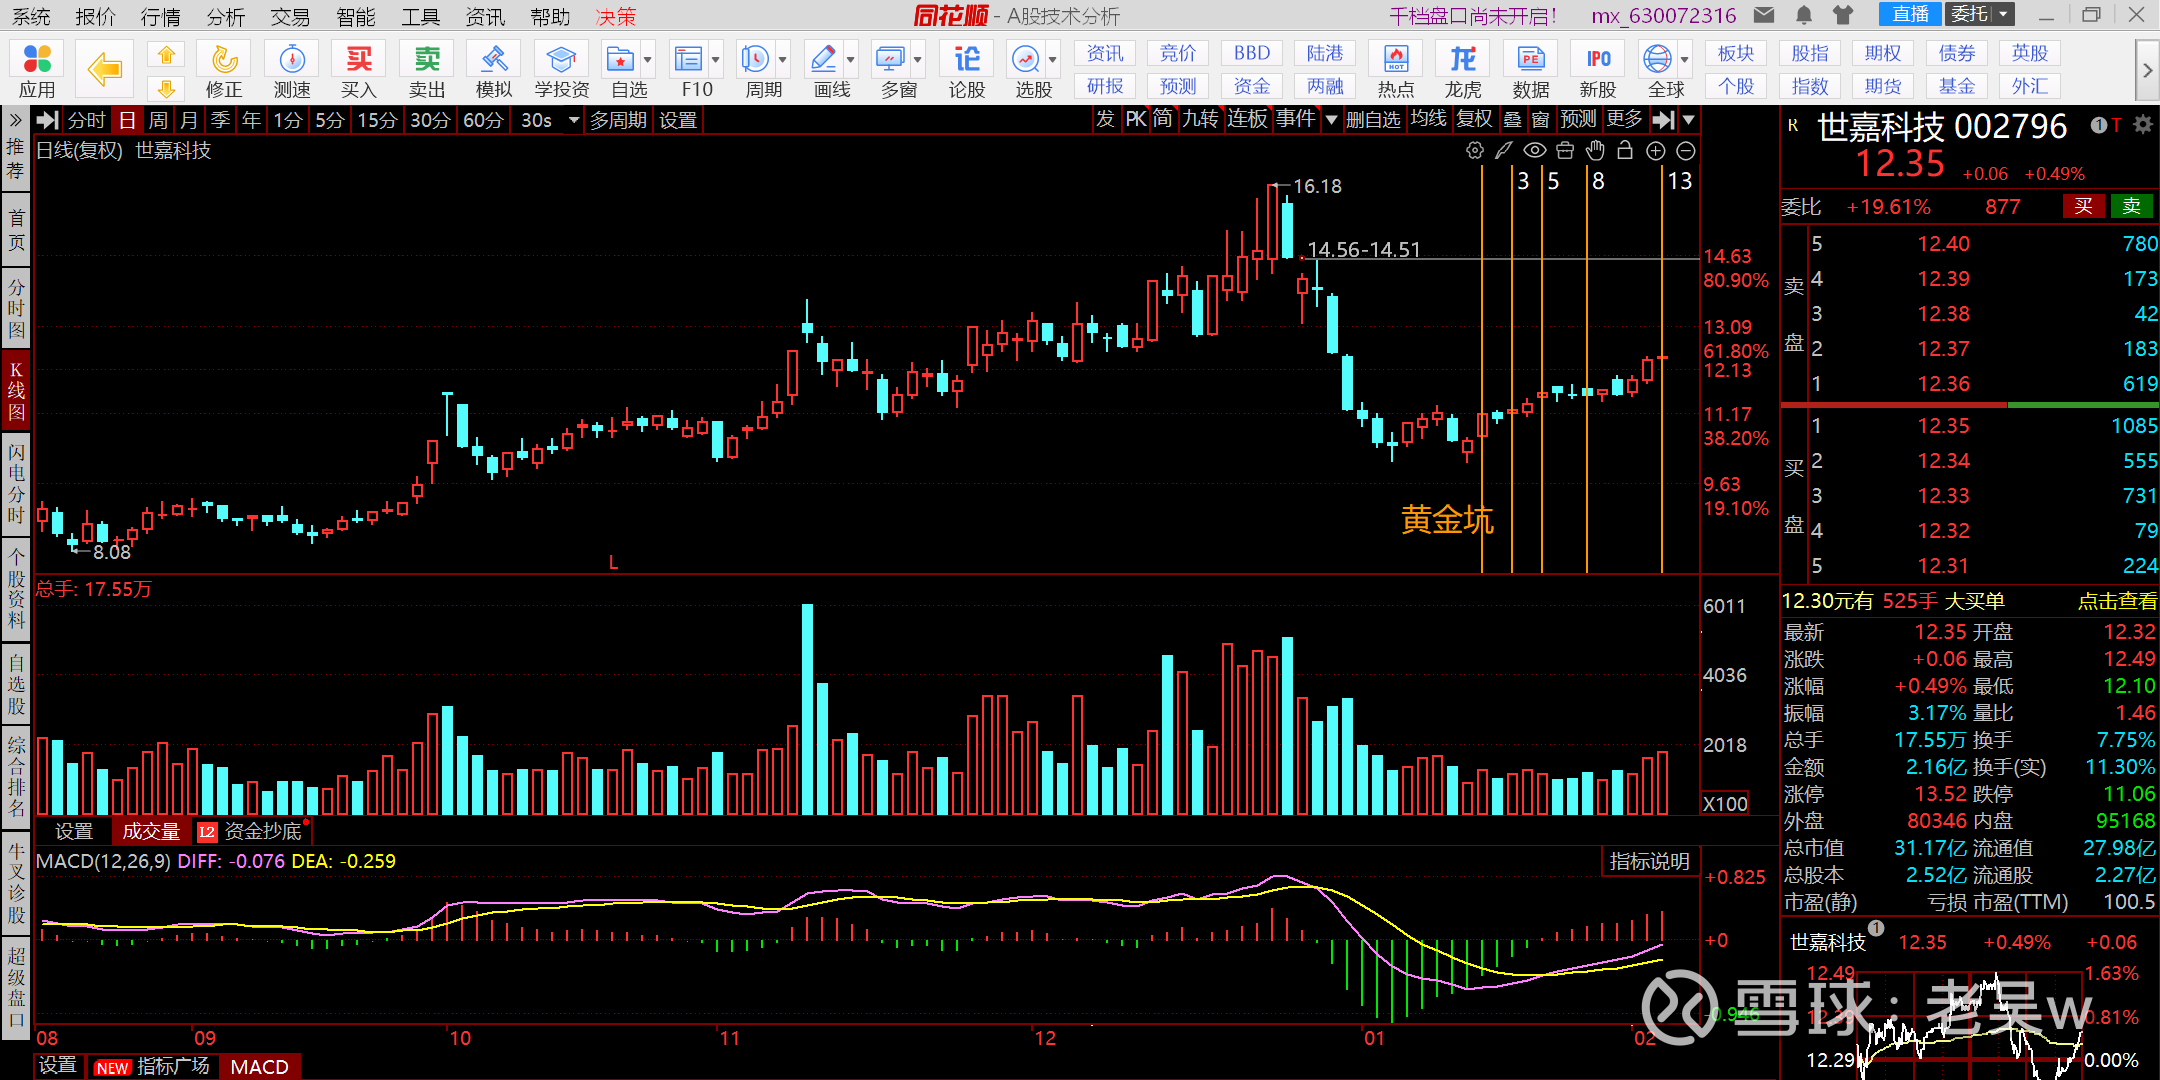The image size is (2160, 1080).
Task: Open the 交易 menu
Action: [290, 16]
